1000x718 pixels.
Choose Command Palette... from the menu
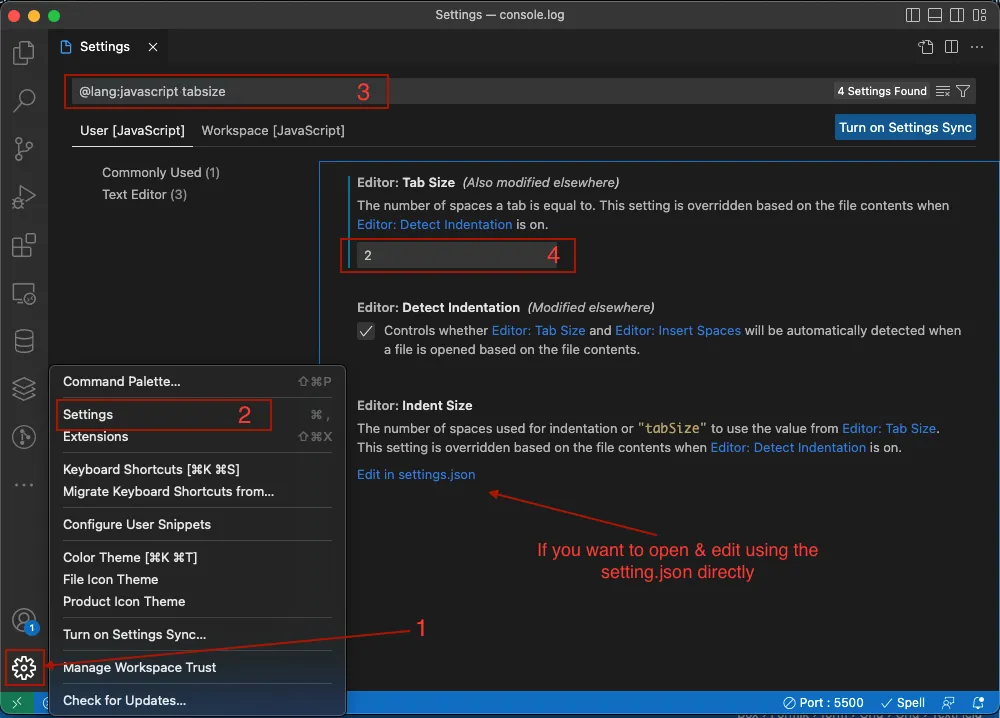click(197, 381)
